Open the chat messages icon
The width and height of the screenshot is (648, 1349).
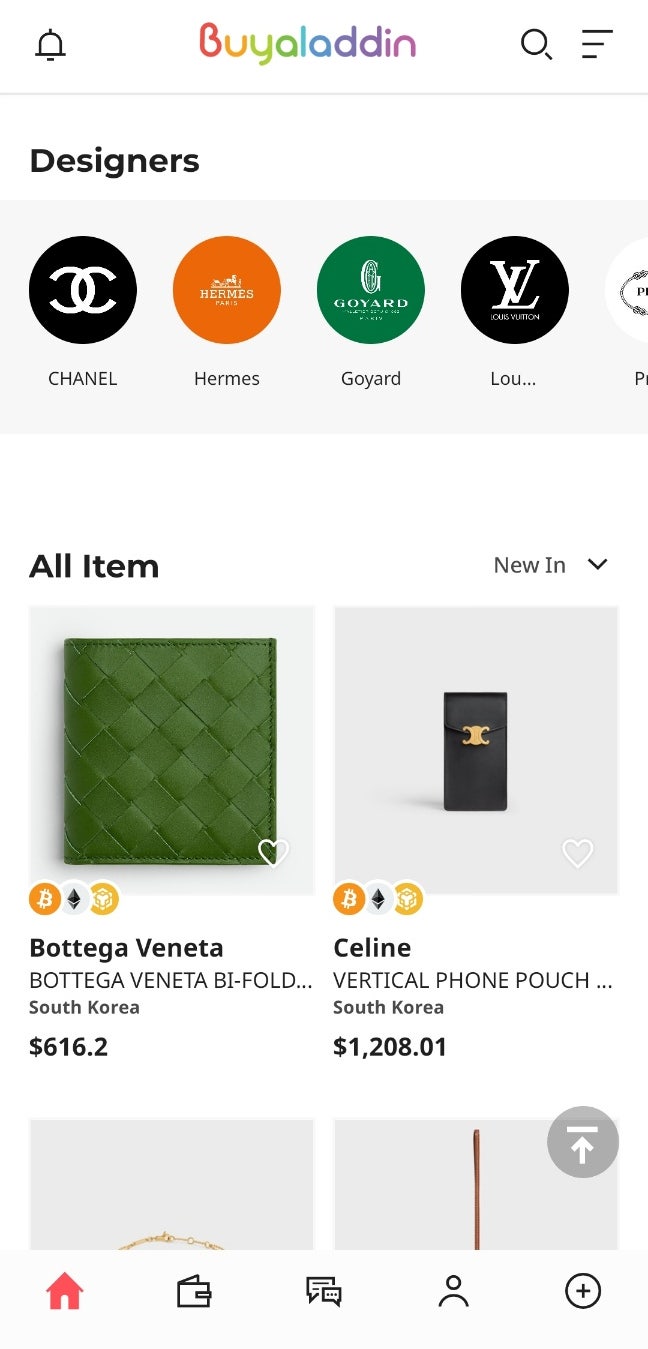[324, 1292]
